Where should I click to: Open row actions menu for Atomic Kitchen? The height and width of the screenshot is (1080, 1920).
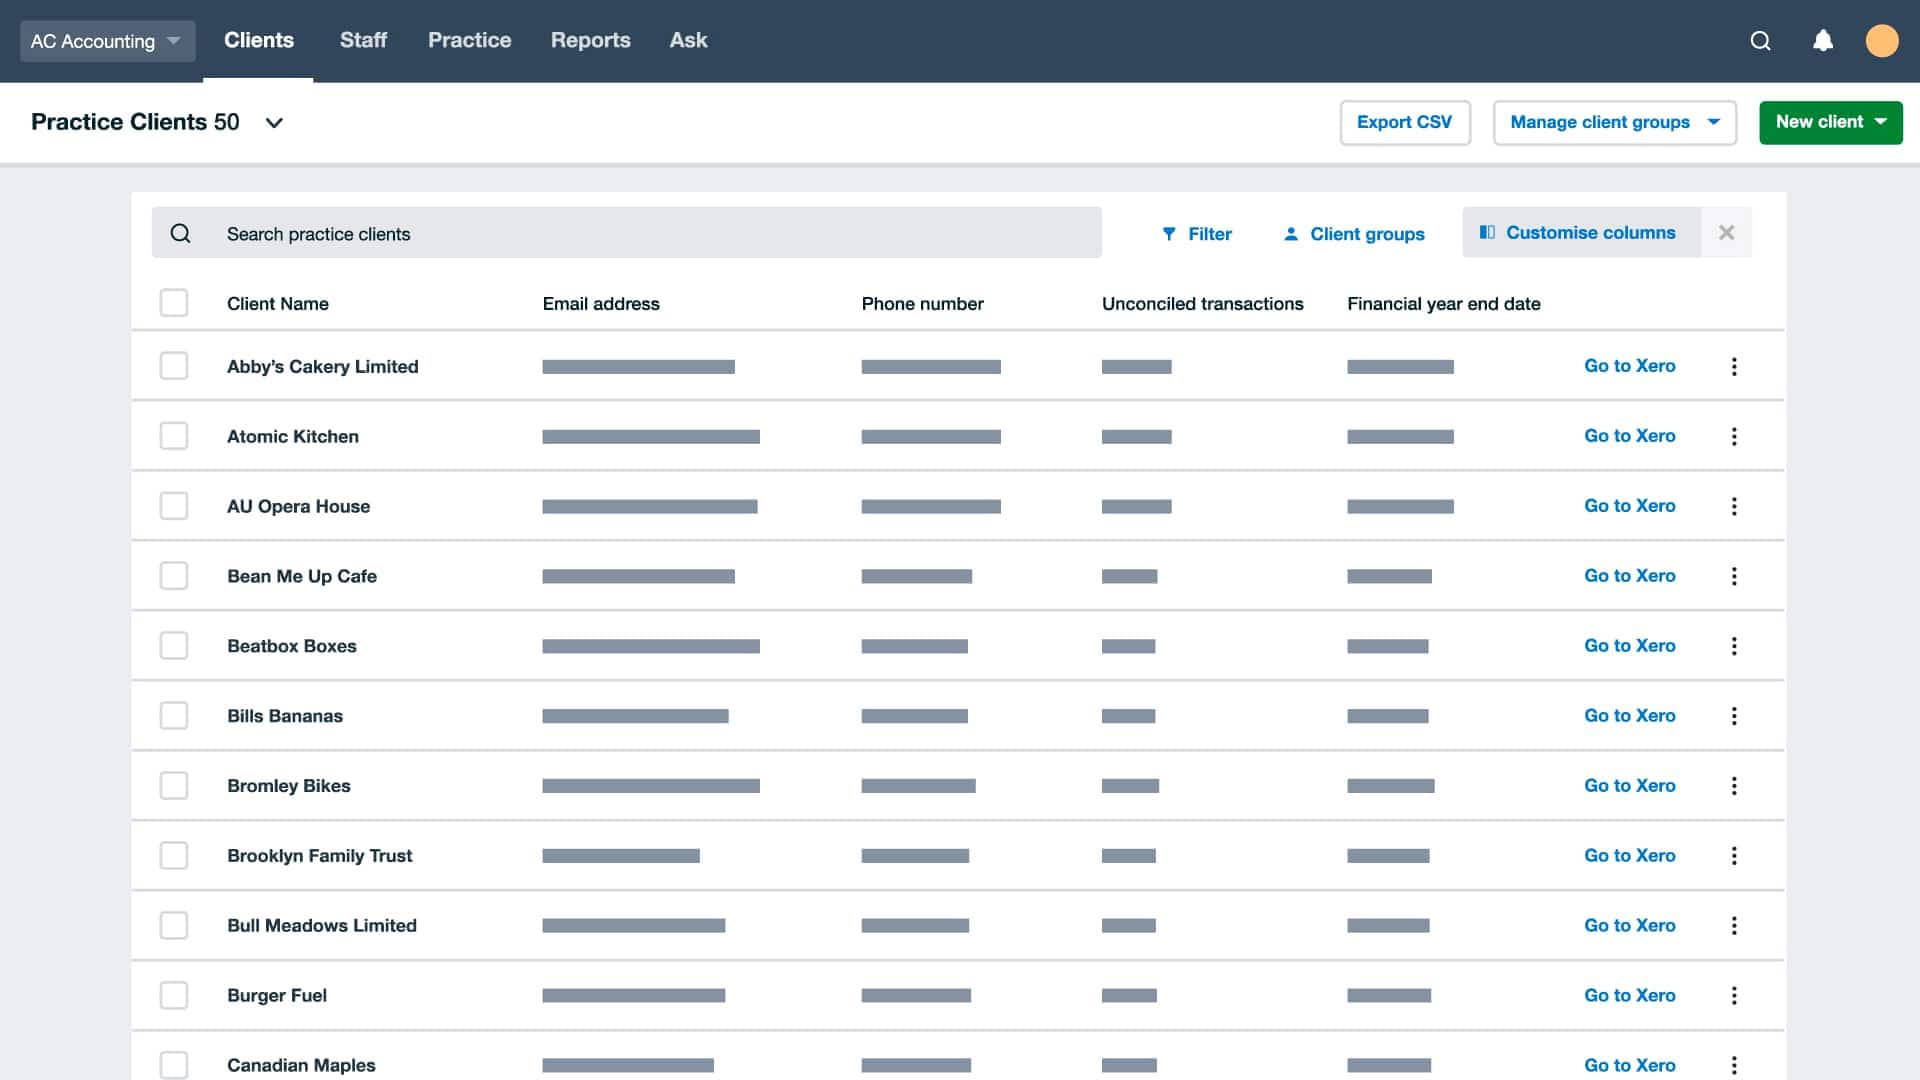(x=1734, y=436)
